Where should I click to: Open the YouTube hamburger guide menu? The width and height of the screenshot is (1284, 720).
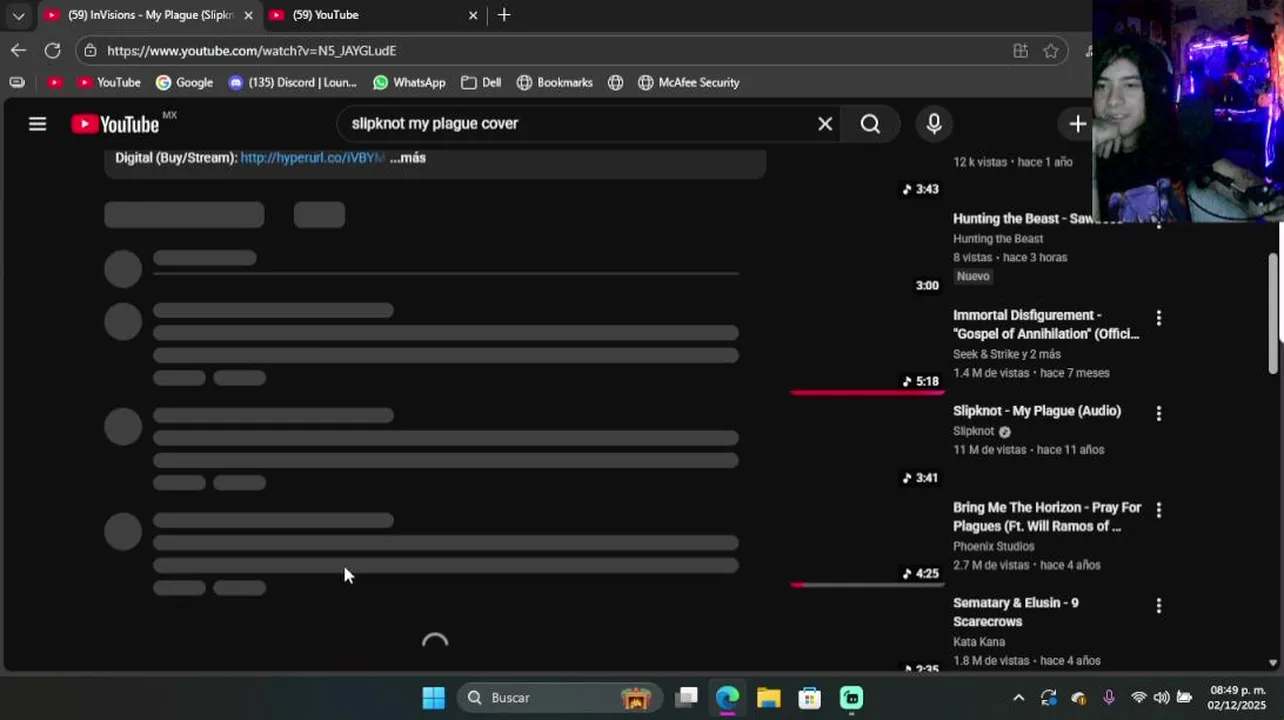click(x=37, y=124)
